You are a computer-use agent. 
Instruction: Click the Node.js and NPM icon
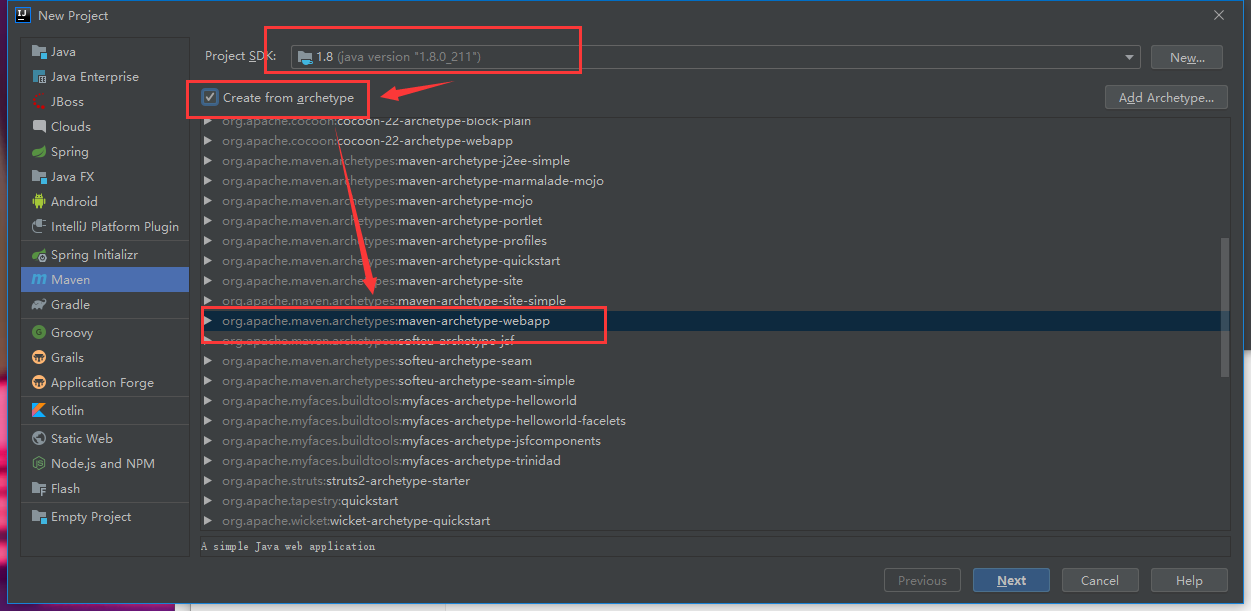pos(39,464)
